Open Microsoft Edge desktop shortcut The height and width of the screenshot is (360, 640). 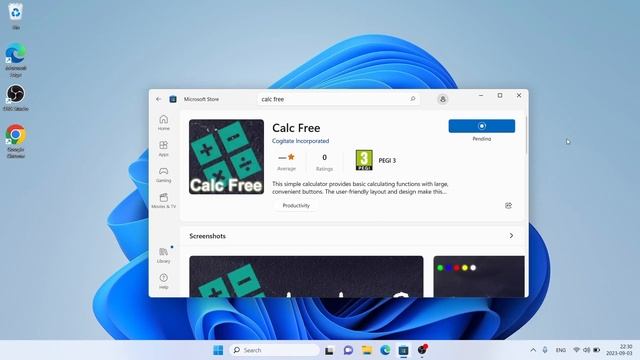click(16, 60)
